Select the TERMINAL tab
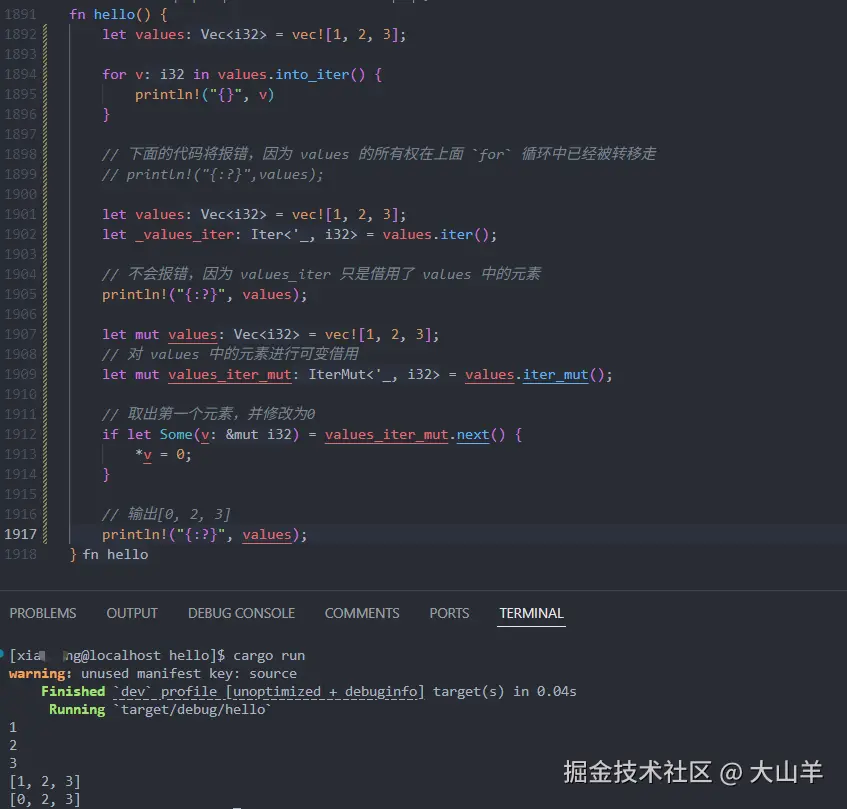The height and width of the screenshot is (809, 847). pos(531,613)
